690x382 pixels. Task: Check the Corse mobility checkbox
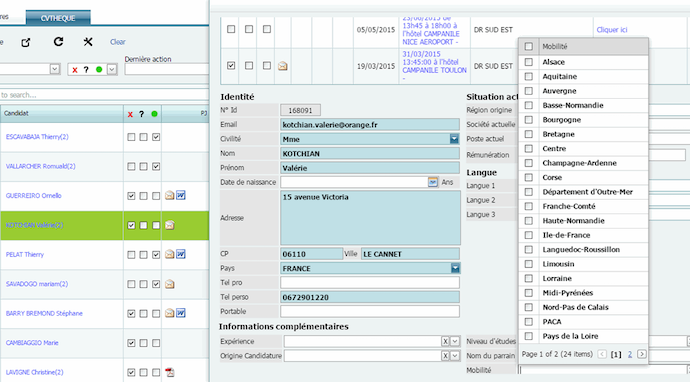529,177
